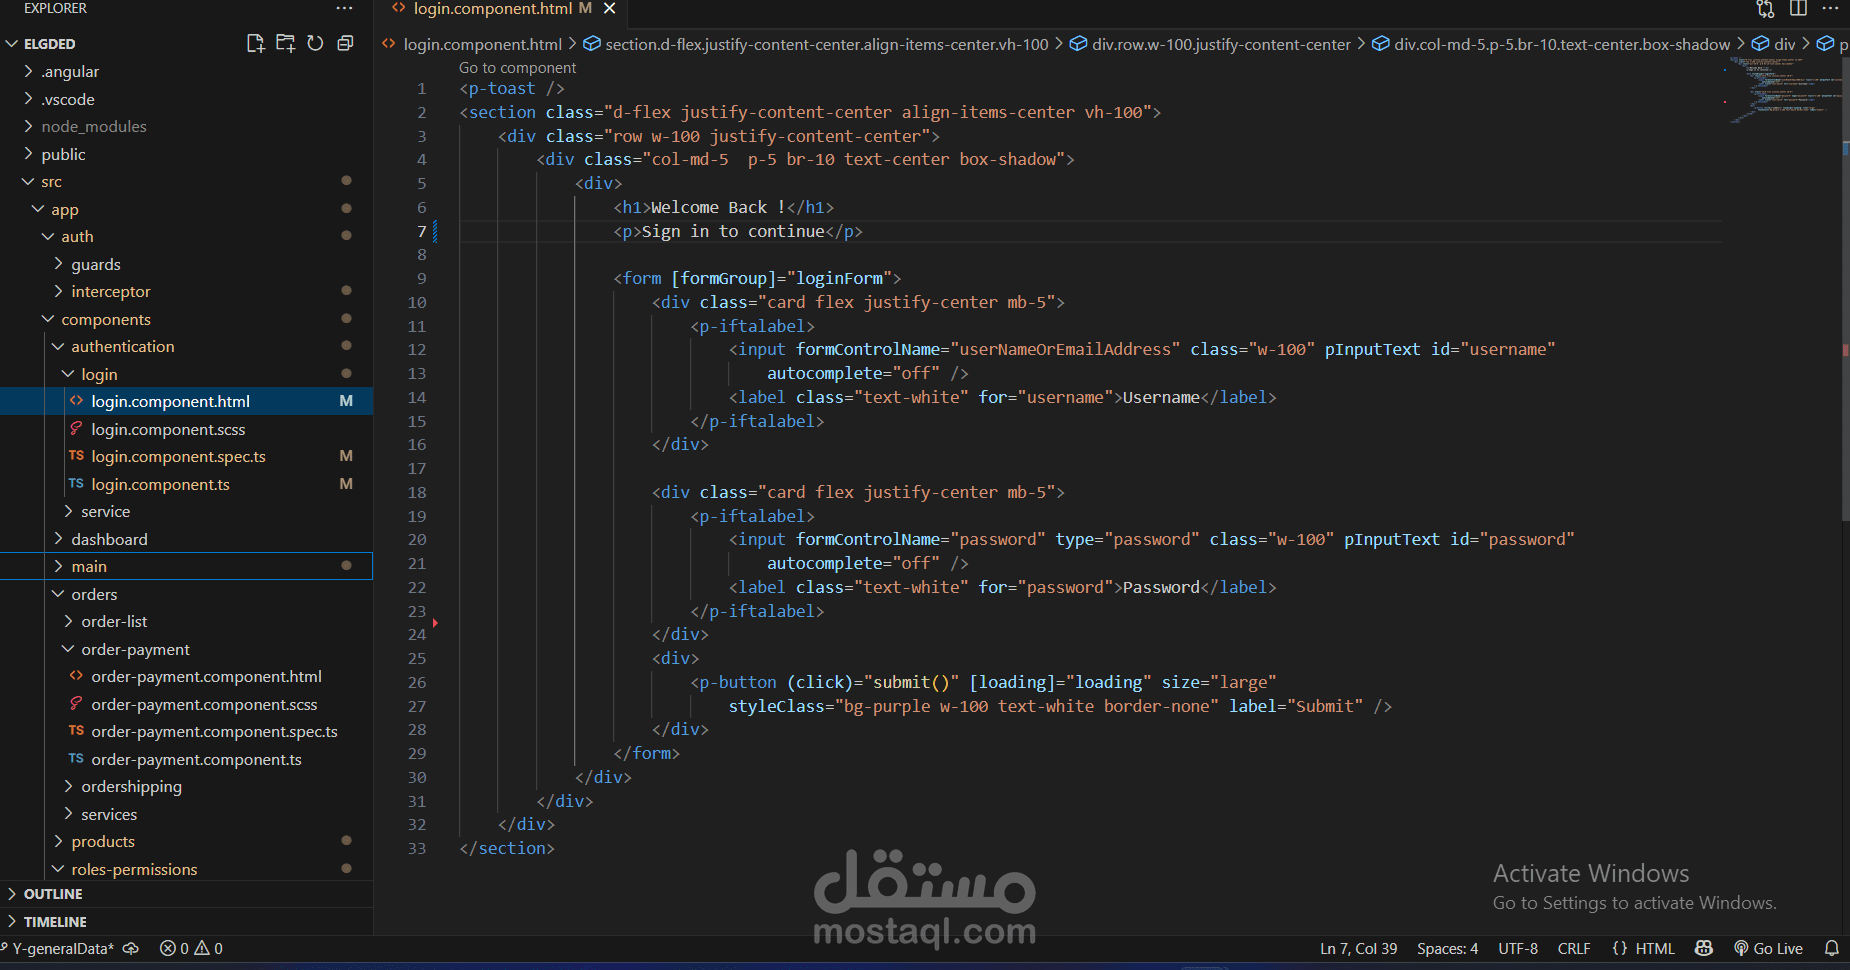Viewport: 1850px width, 970px height.
Task: Change UTF-8 file encoding
Action: [x=1518, y=948]
